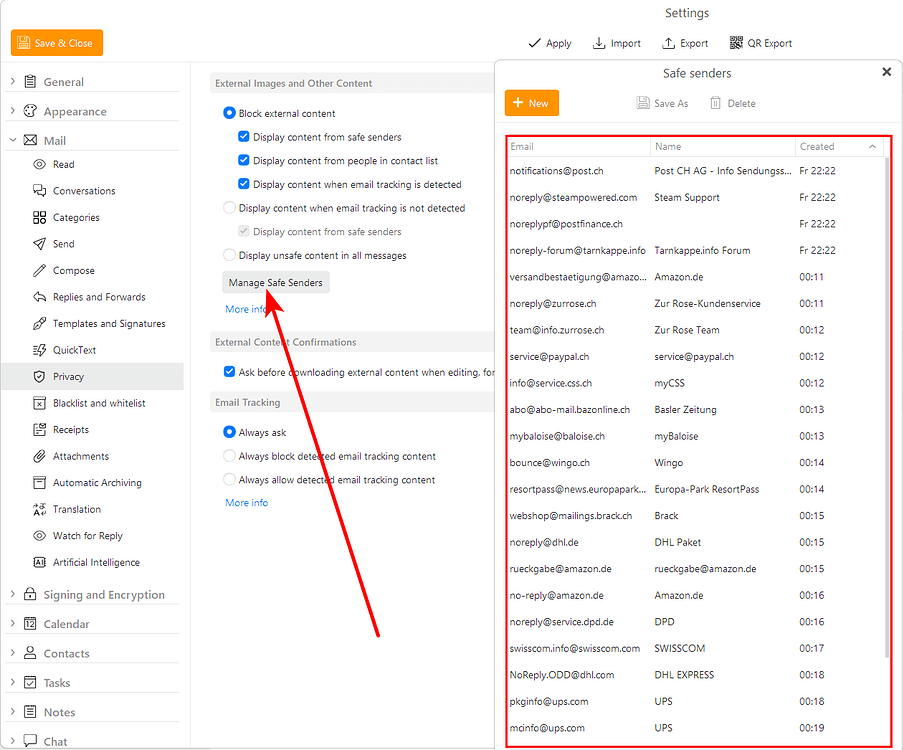Open Compose pencil icon
Image resolution: width=903 pixels, height=750 pixels.
pyautogui.click(x=39, y=270)
